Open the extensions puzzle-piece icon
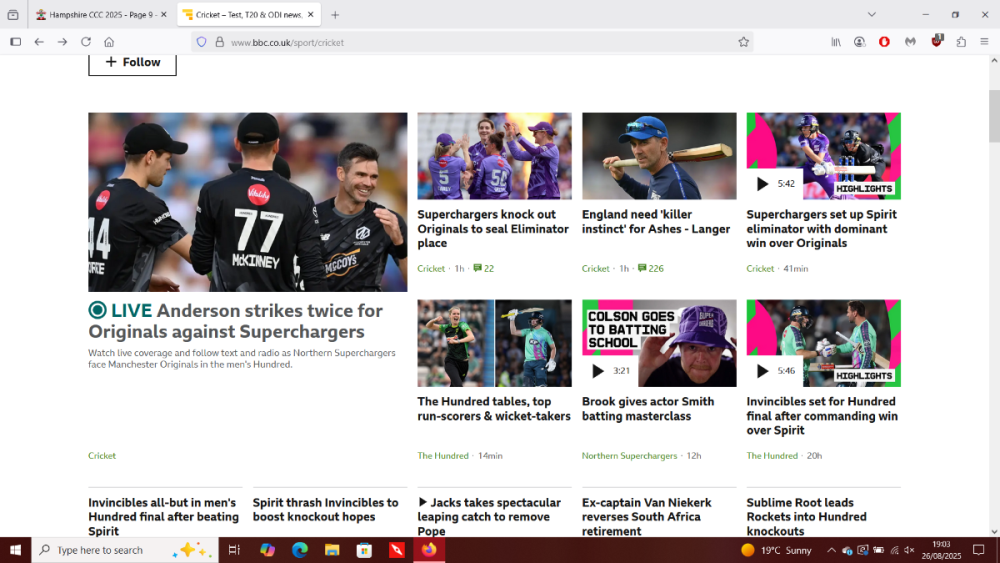This screenshot has height=563, width=1000. tap(961, 42)
